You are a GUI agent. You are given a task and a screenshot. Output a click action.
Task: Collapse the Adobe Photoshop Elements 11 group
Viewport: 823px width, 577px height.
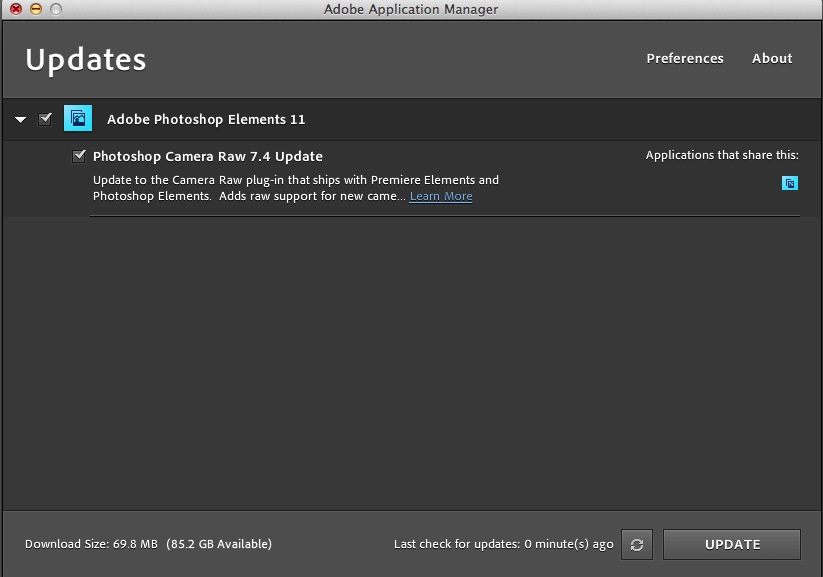20,120
